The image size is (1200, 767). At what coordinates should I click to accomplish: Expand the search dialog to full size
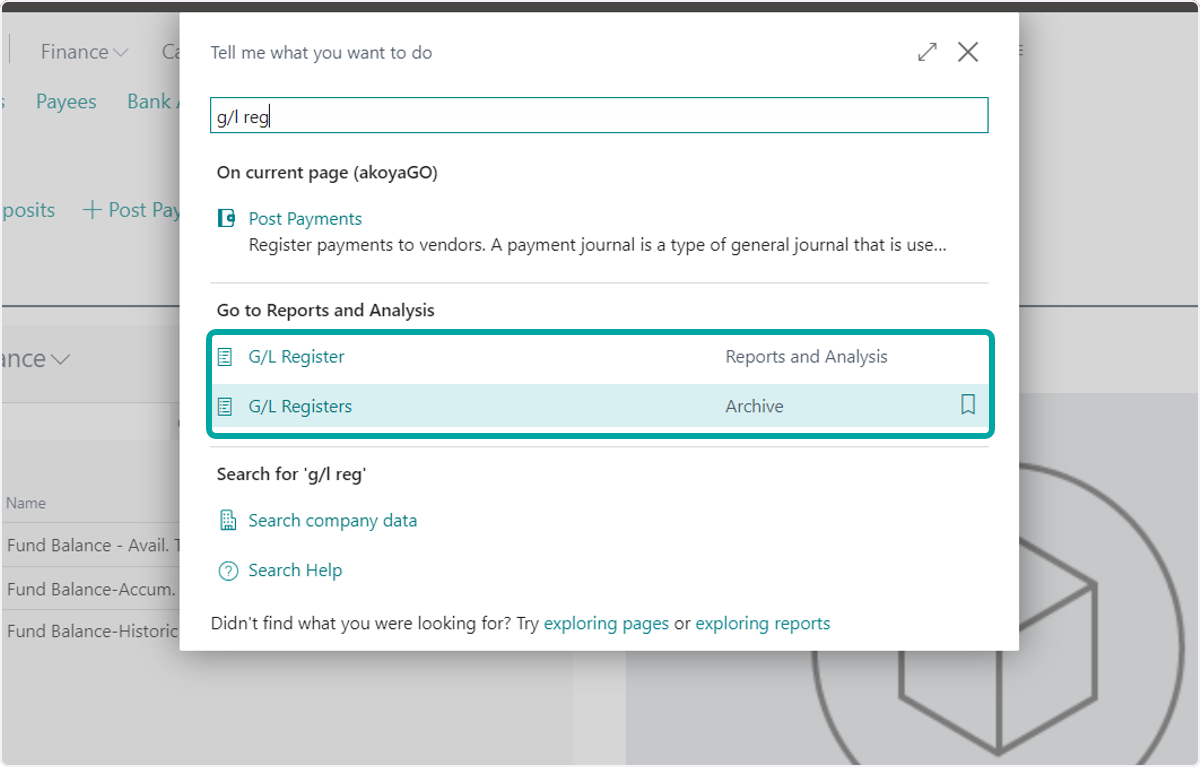click(x=928, y=52)
